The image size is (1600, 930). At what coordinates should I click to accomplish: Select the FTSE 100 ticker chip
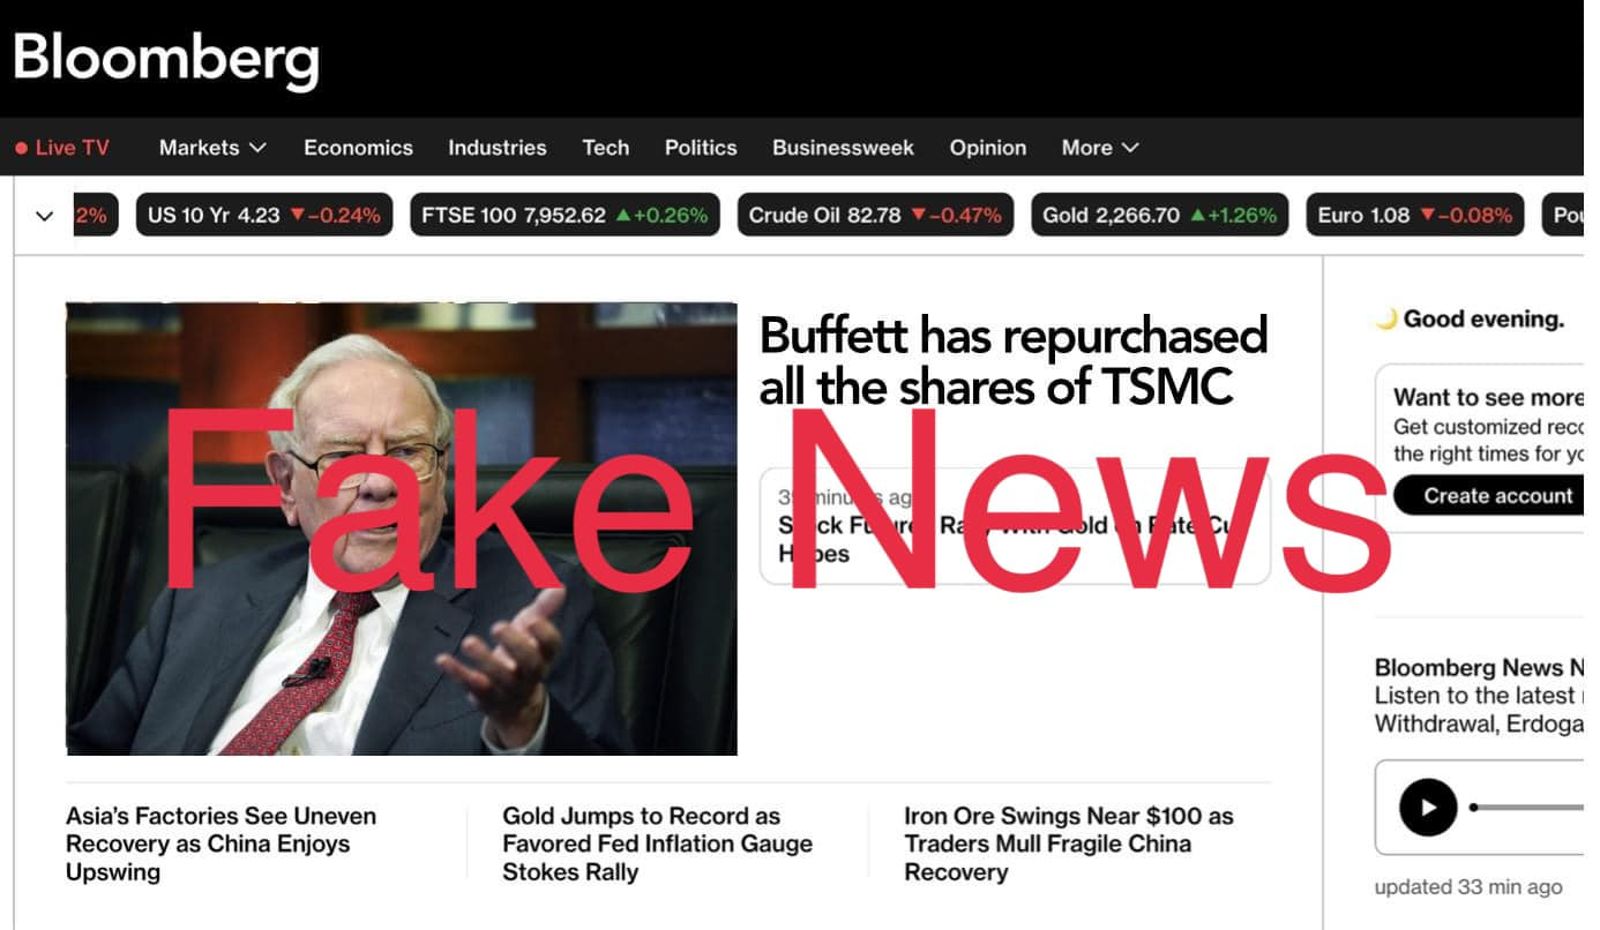coord(564,215)
